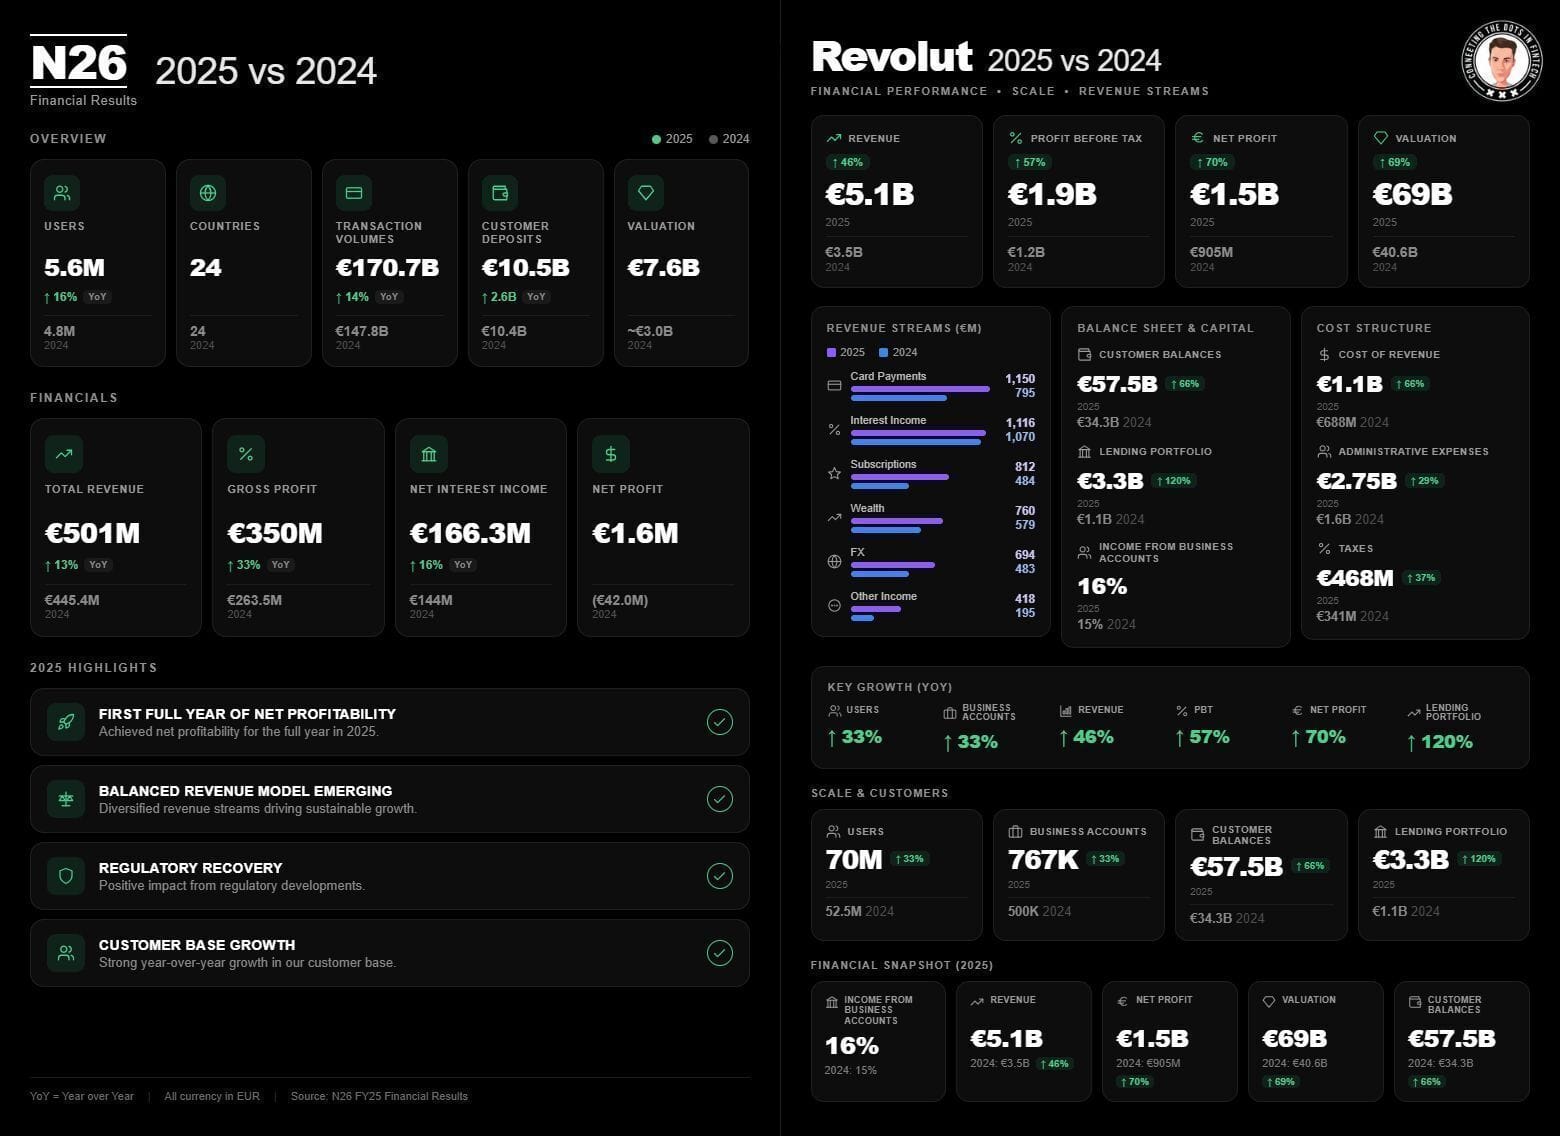Click the shield icon for Regulatory Recovery
Image resolution: width=1560 pixels, height=1136 pixels.
point(66,876)
